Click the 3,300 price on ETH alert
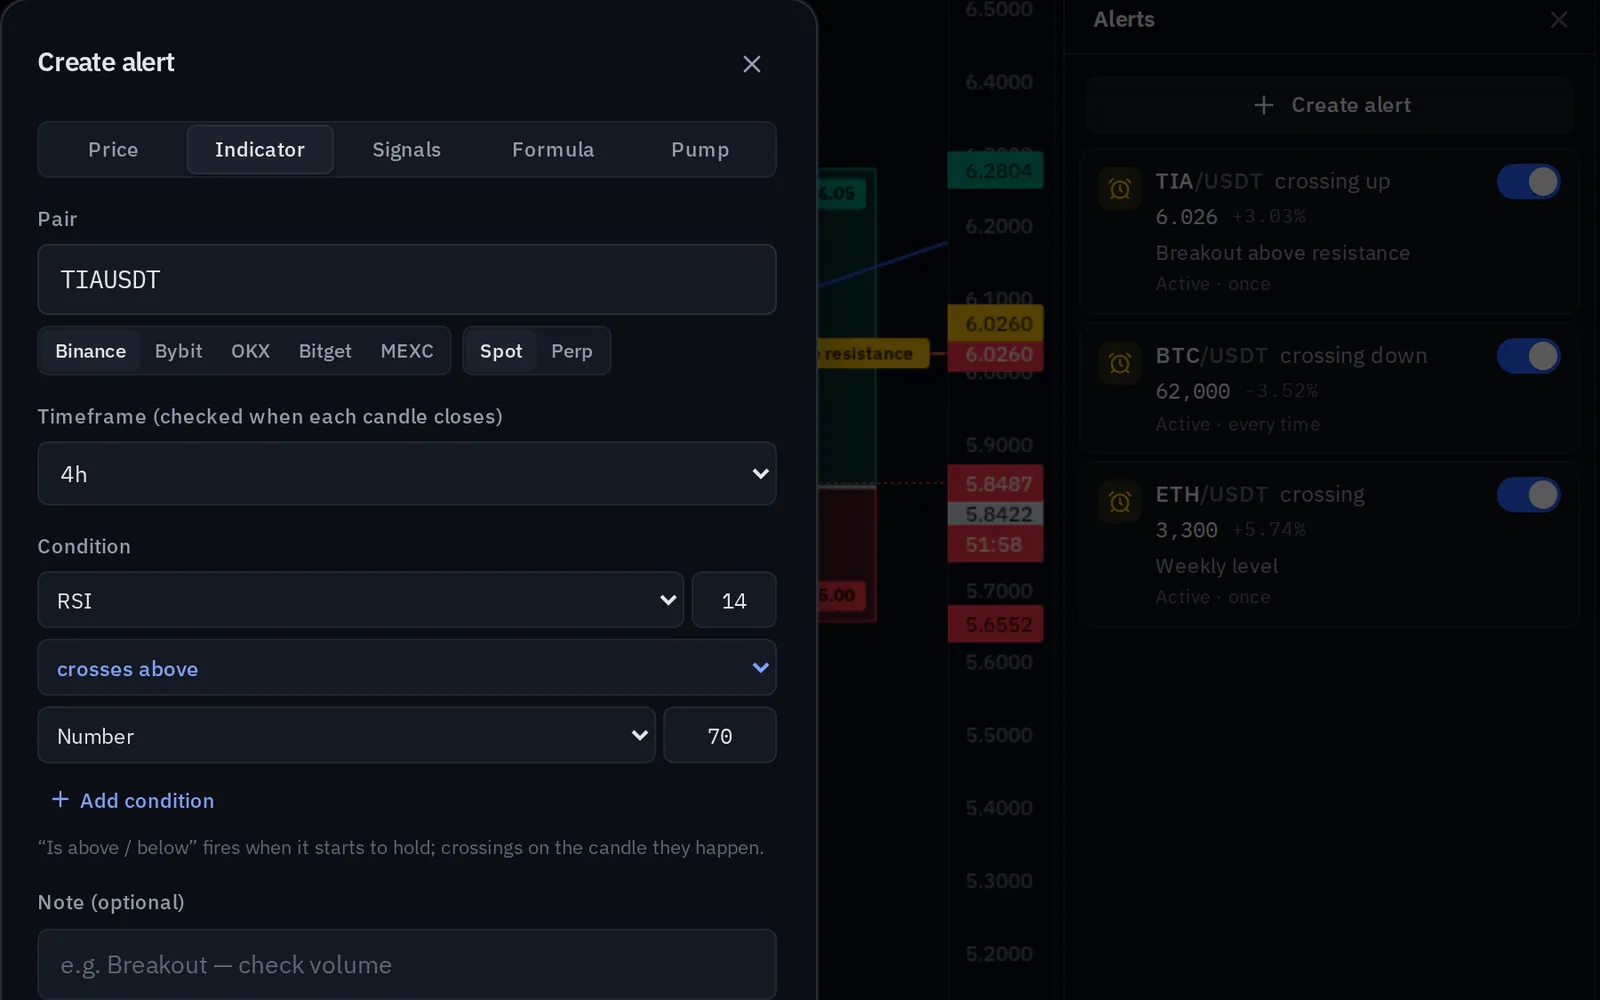The width and height of the screenshot is (1600, 1000). point(1187,530)
